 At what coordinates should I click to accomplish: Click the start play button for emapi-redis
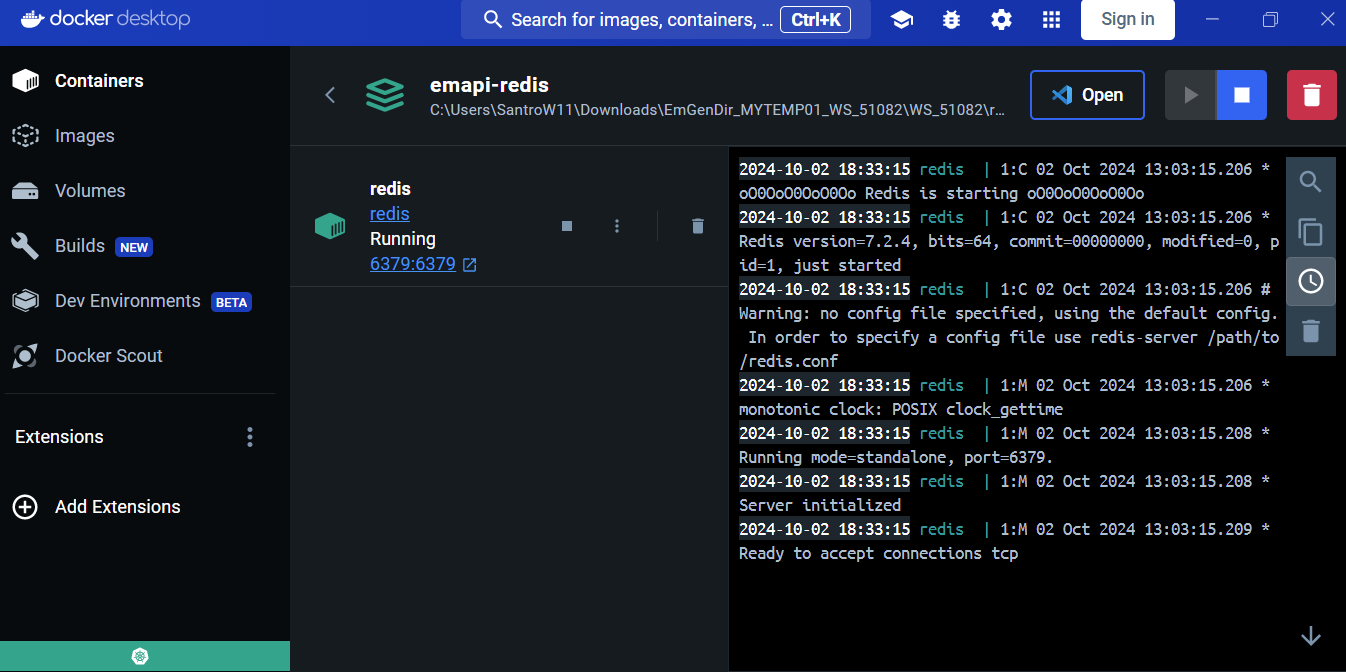[1190, 95]
